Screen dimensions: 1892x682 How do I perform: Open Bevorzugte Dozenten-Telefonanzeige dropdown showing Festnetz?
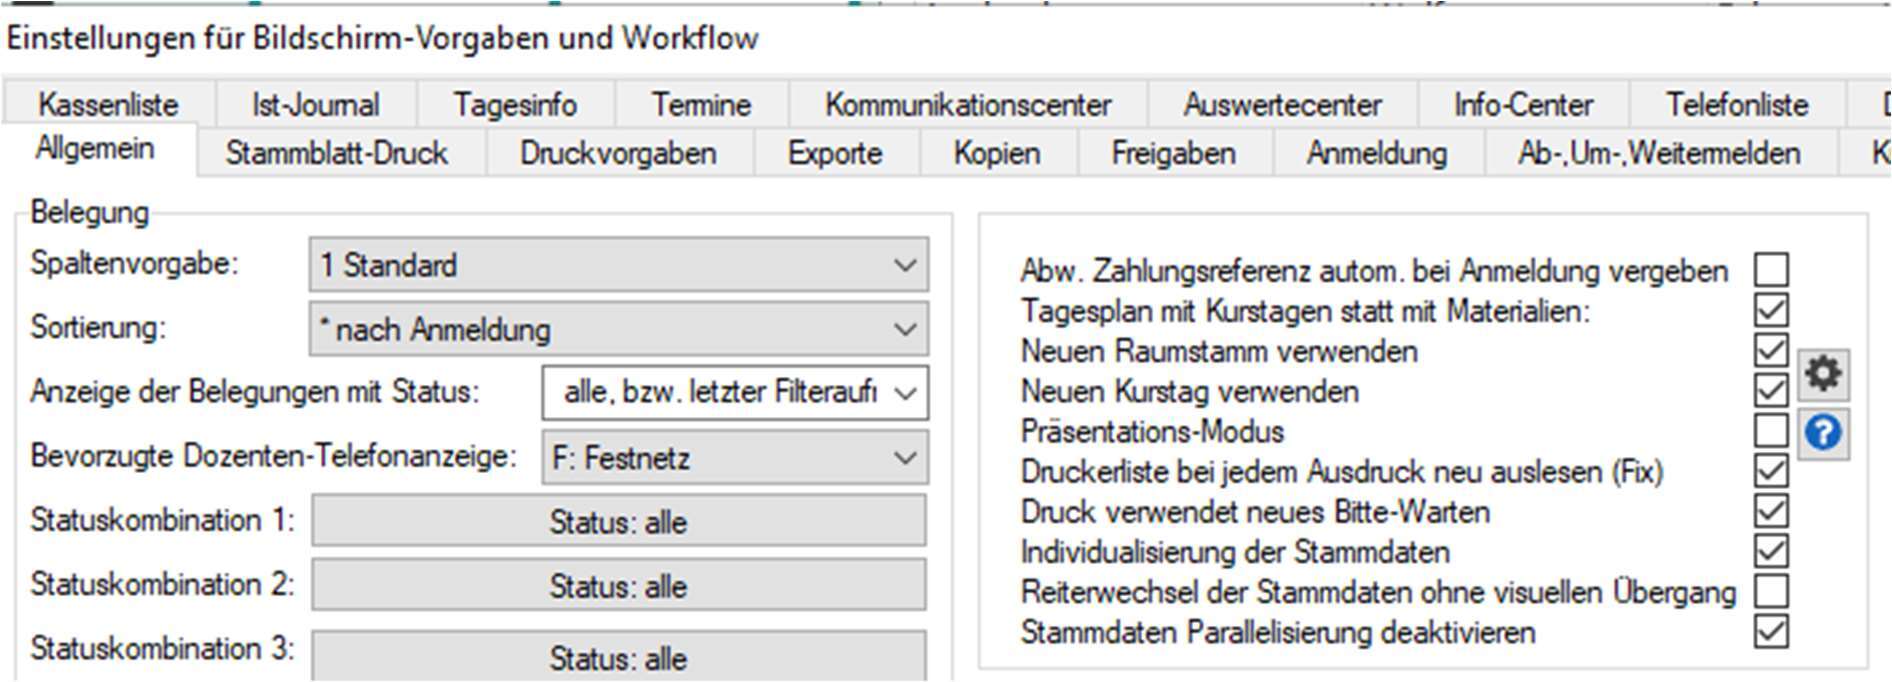click(x=735, y=457)
